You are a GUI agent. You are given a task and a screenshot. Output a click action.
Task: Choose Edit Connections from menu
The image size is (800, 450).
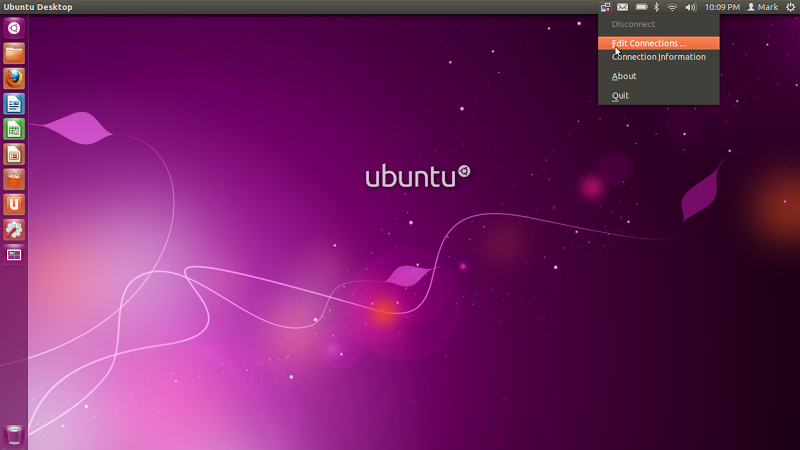point(659,43)
